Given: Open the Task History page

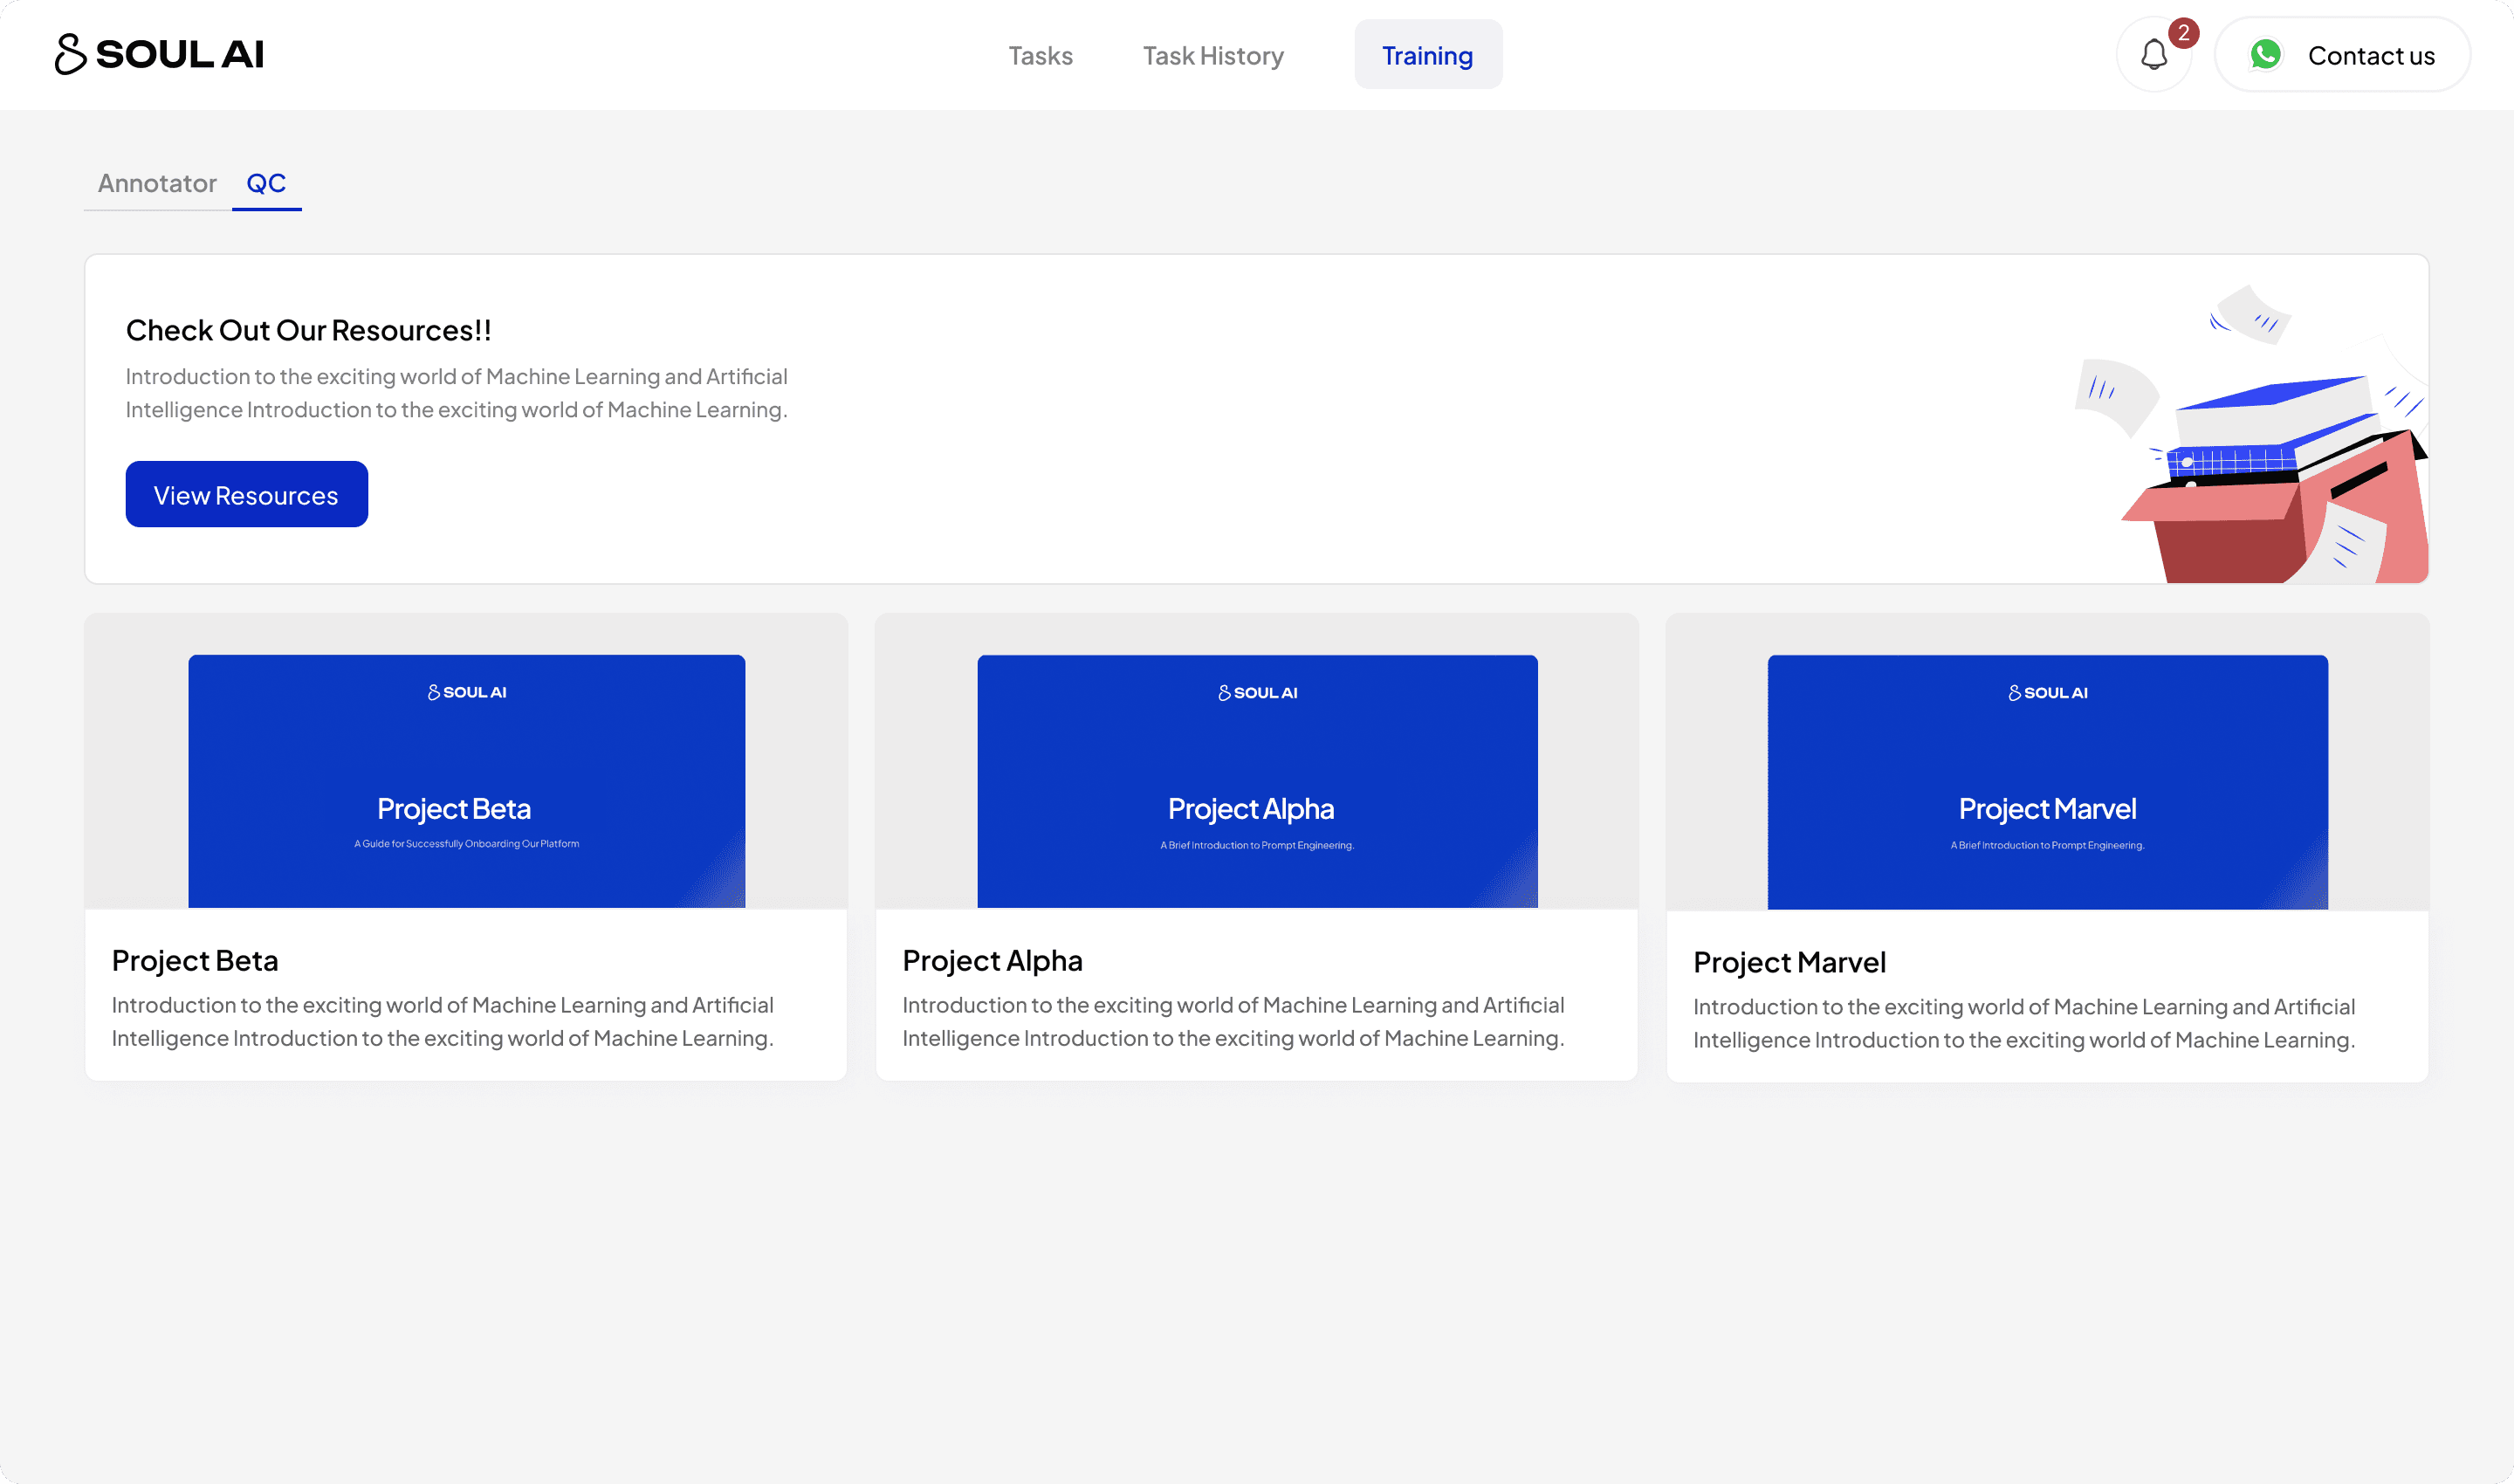Looking at the screenshot, I should click(1213, 56).
